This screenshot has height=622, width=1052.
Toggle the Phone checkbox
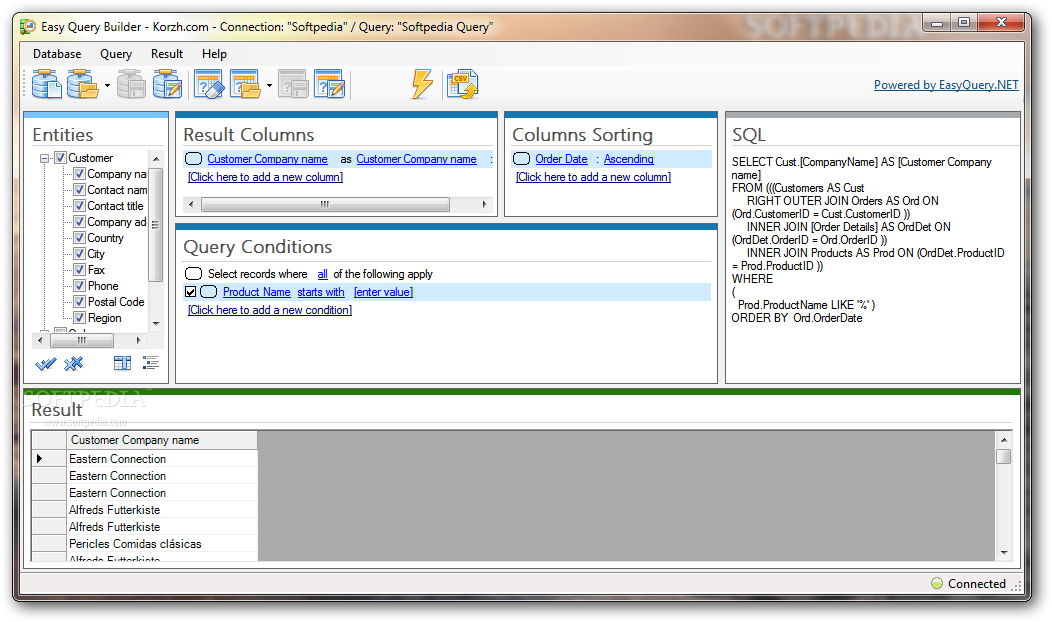tap(79, 286)
